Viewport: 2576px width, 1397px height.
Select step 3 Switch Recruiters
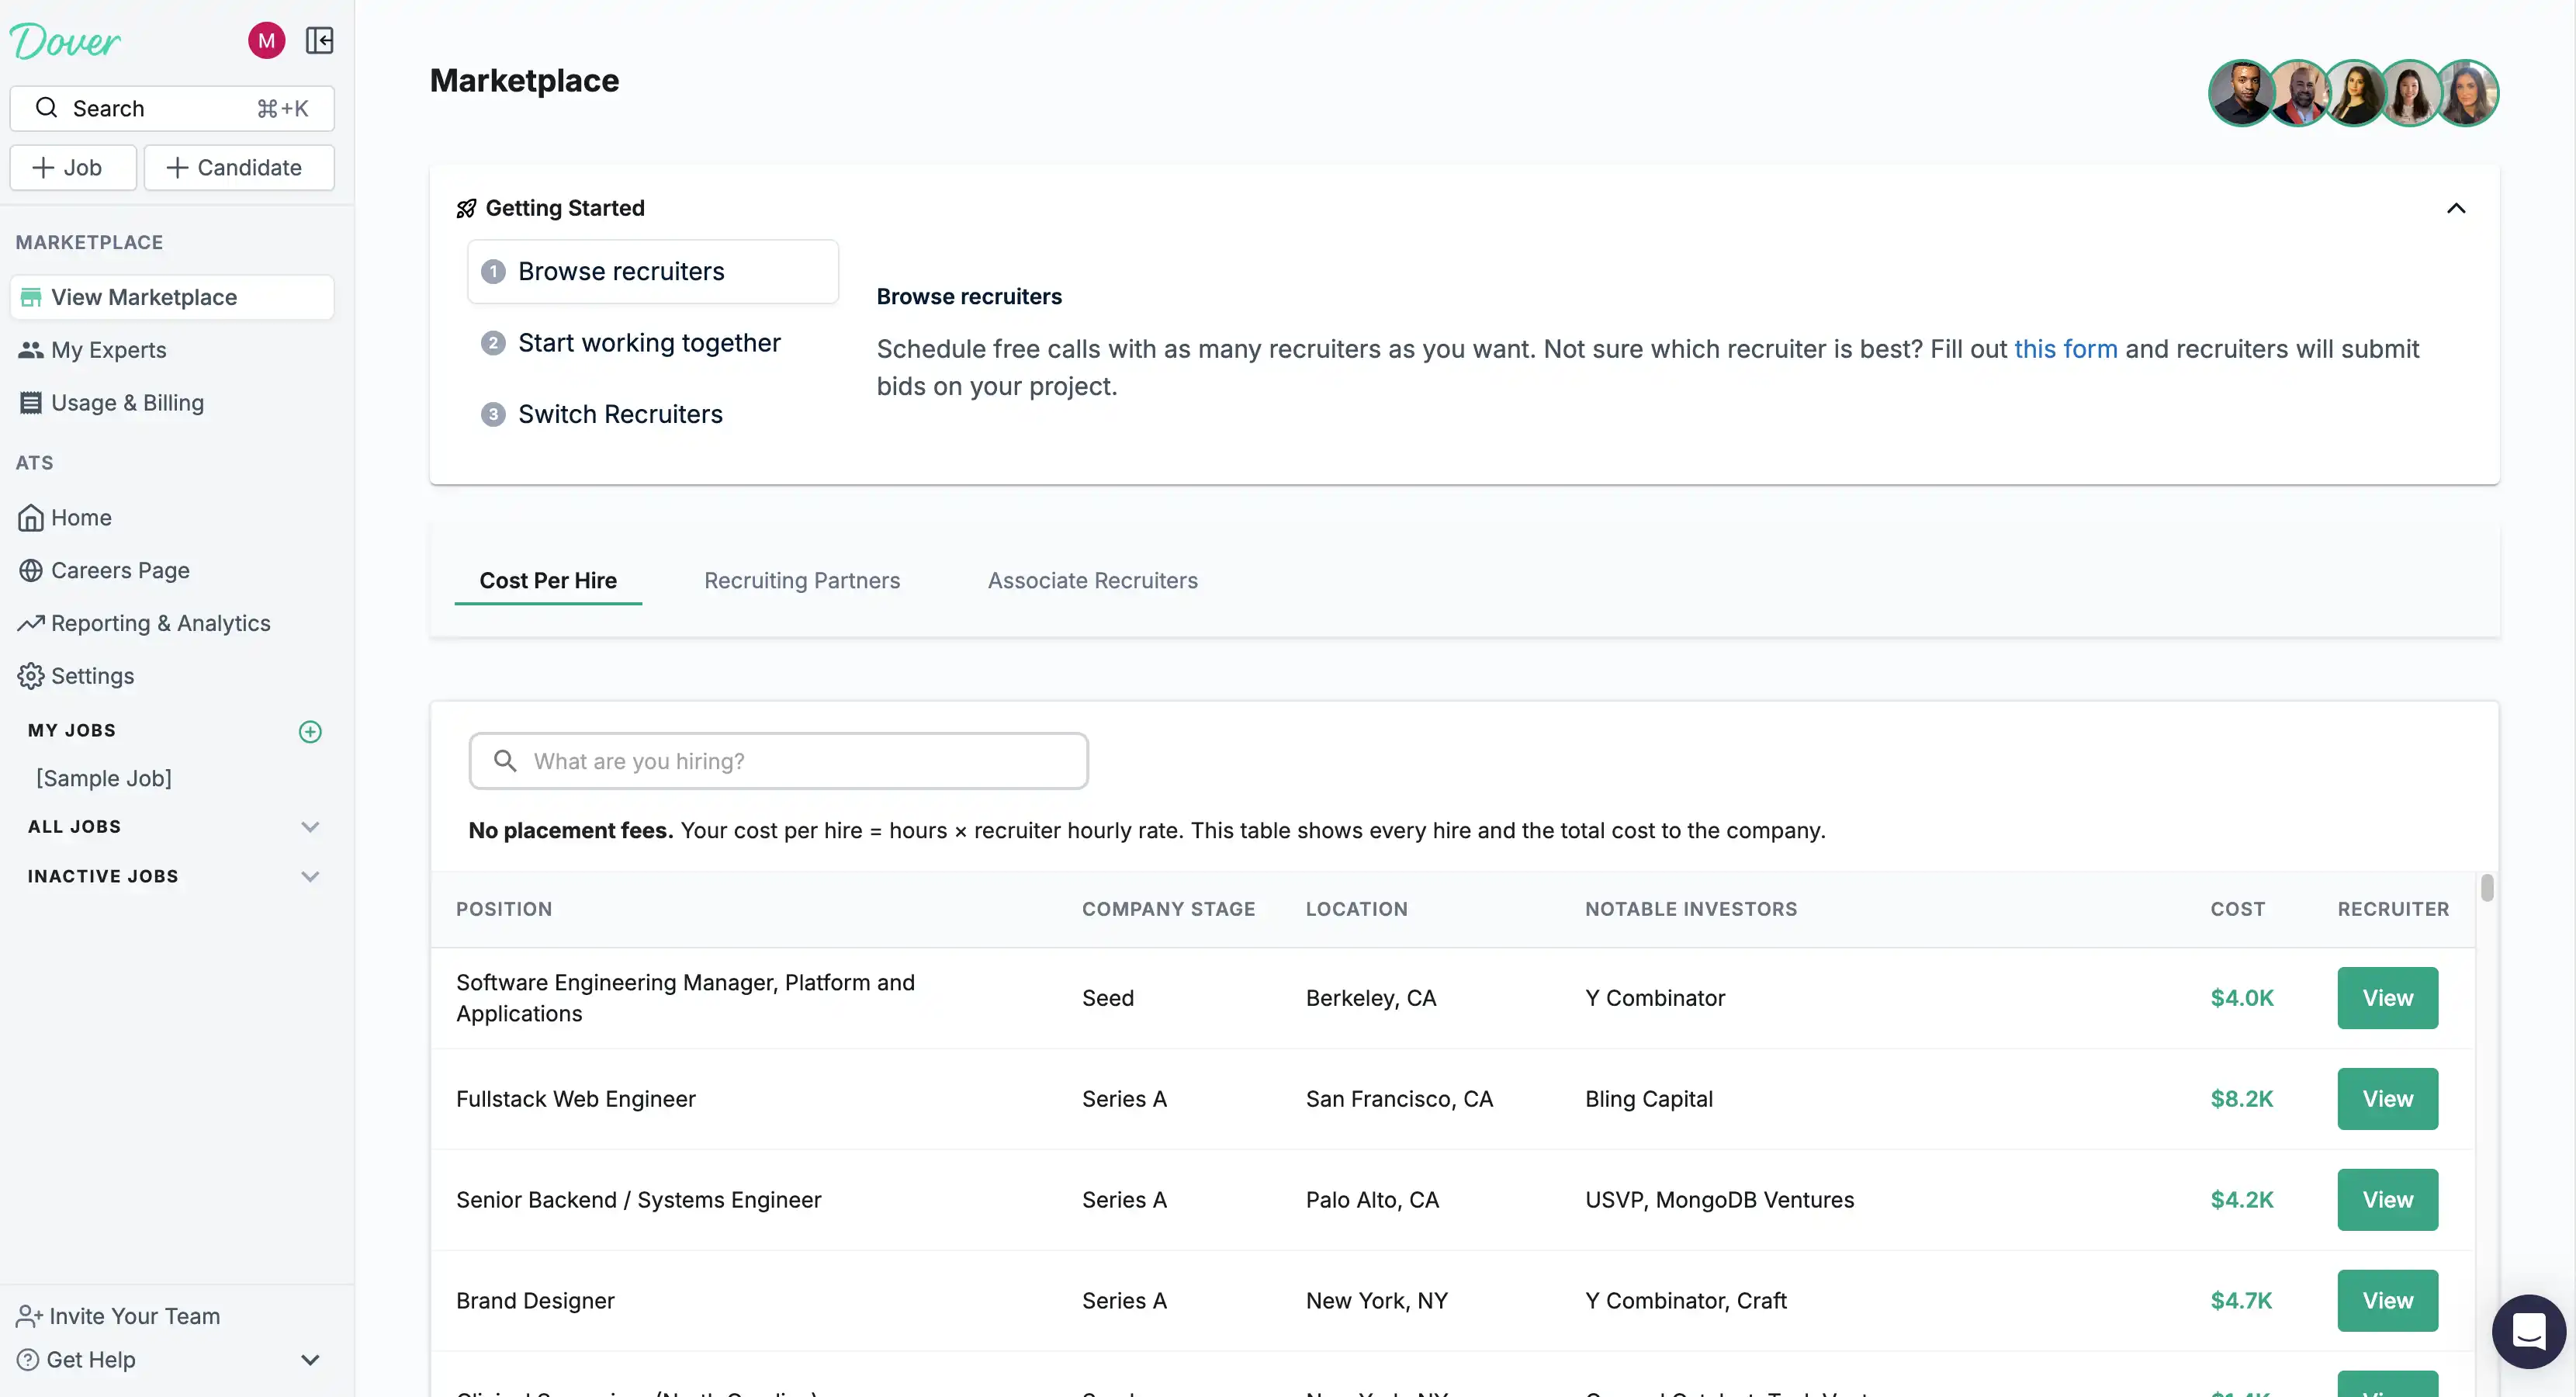(x=619, y=414)
